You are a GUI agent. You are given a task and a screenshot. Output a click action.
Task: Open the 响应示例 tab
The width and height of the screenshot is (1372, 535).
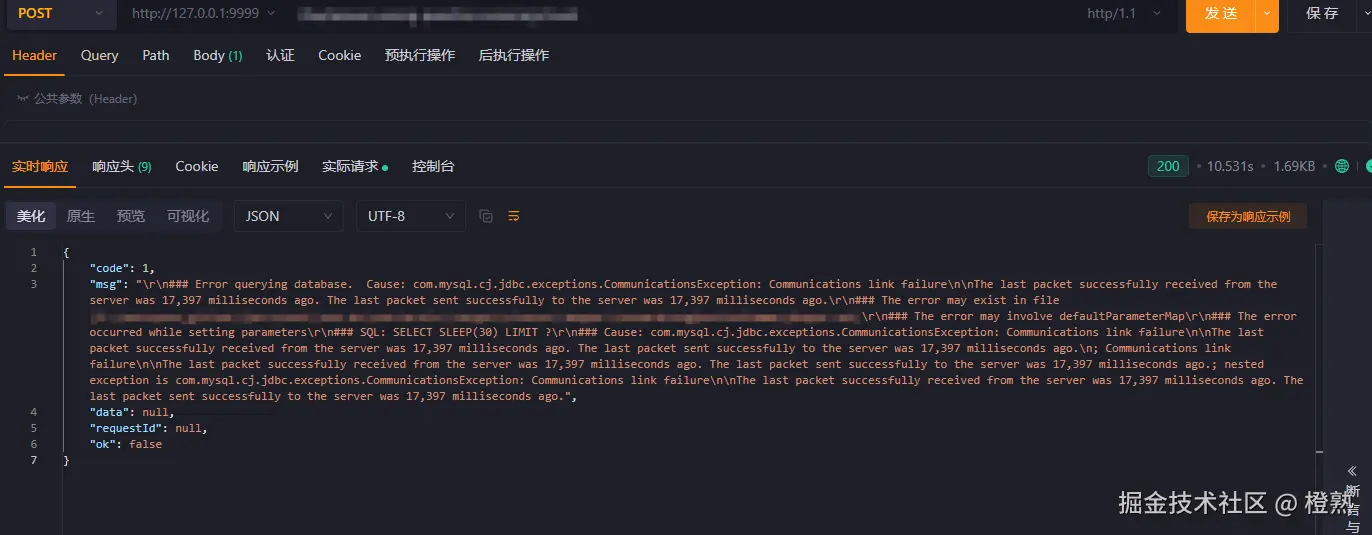click(x=270, y=166)
